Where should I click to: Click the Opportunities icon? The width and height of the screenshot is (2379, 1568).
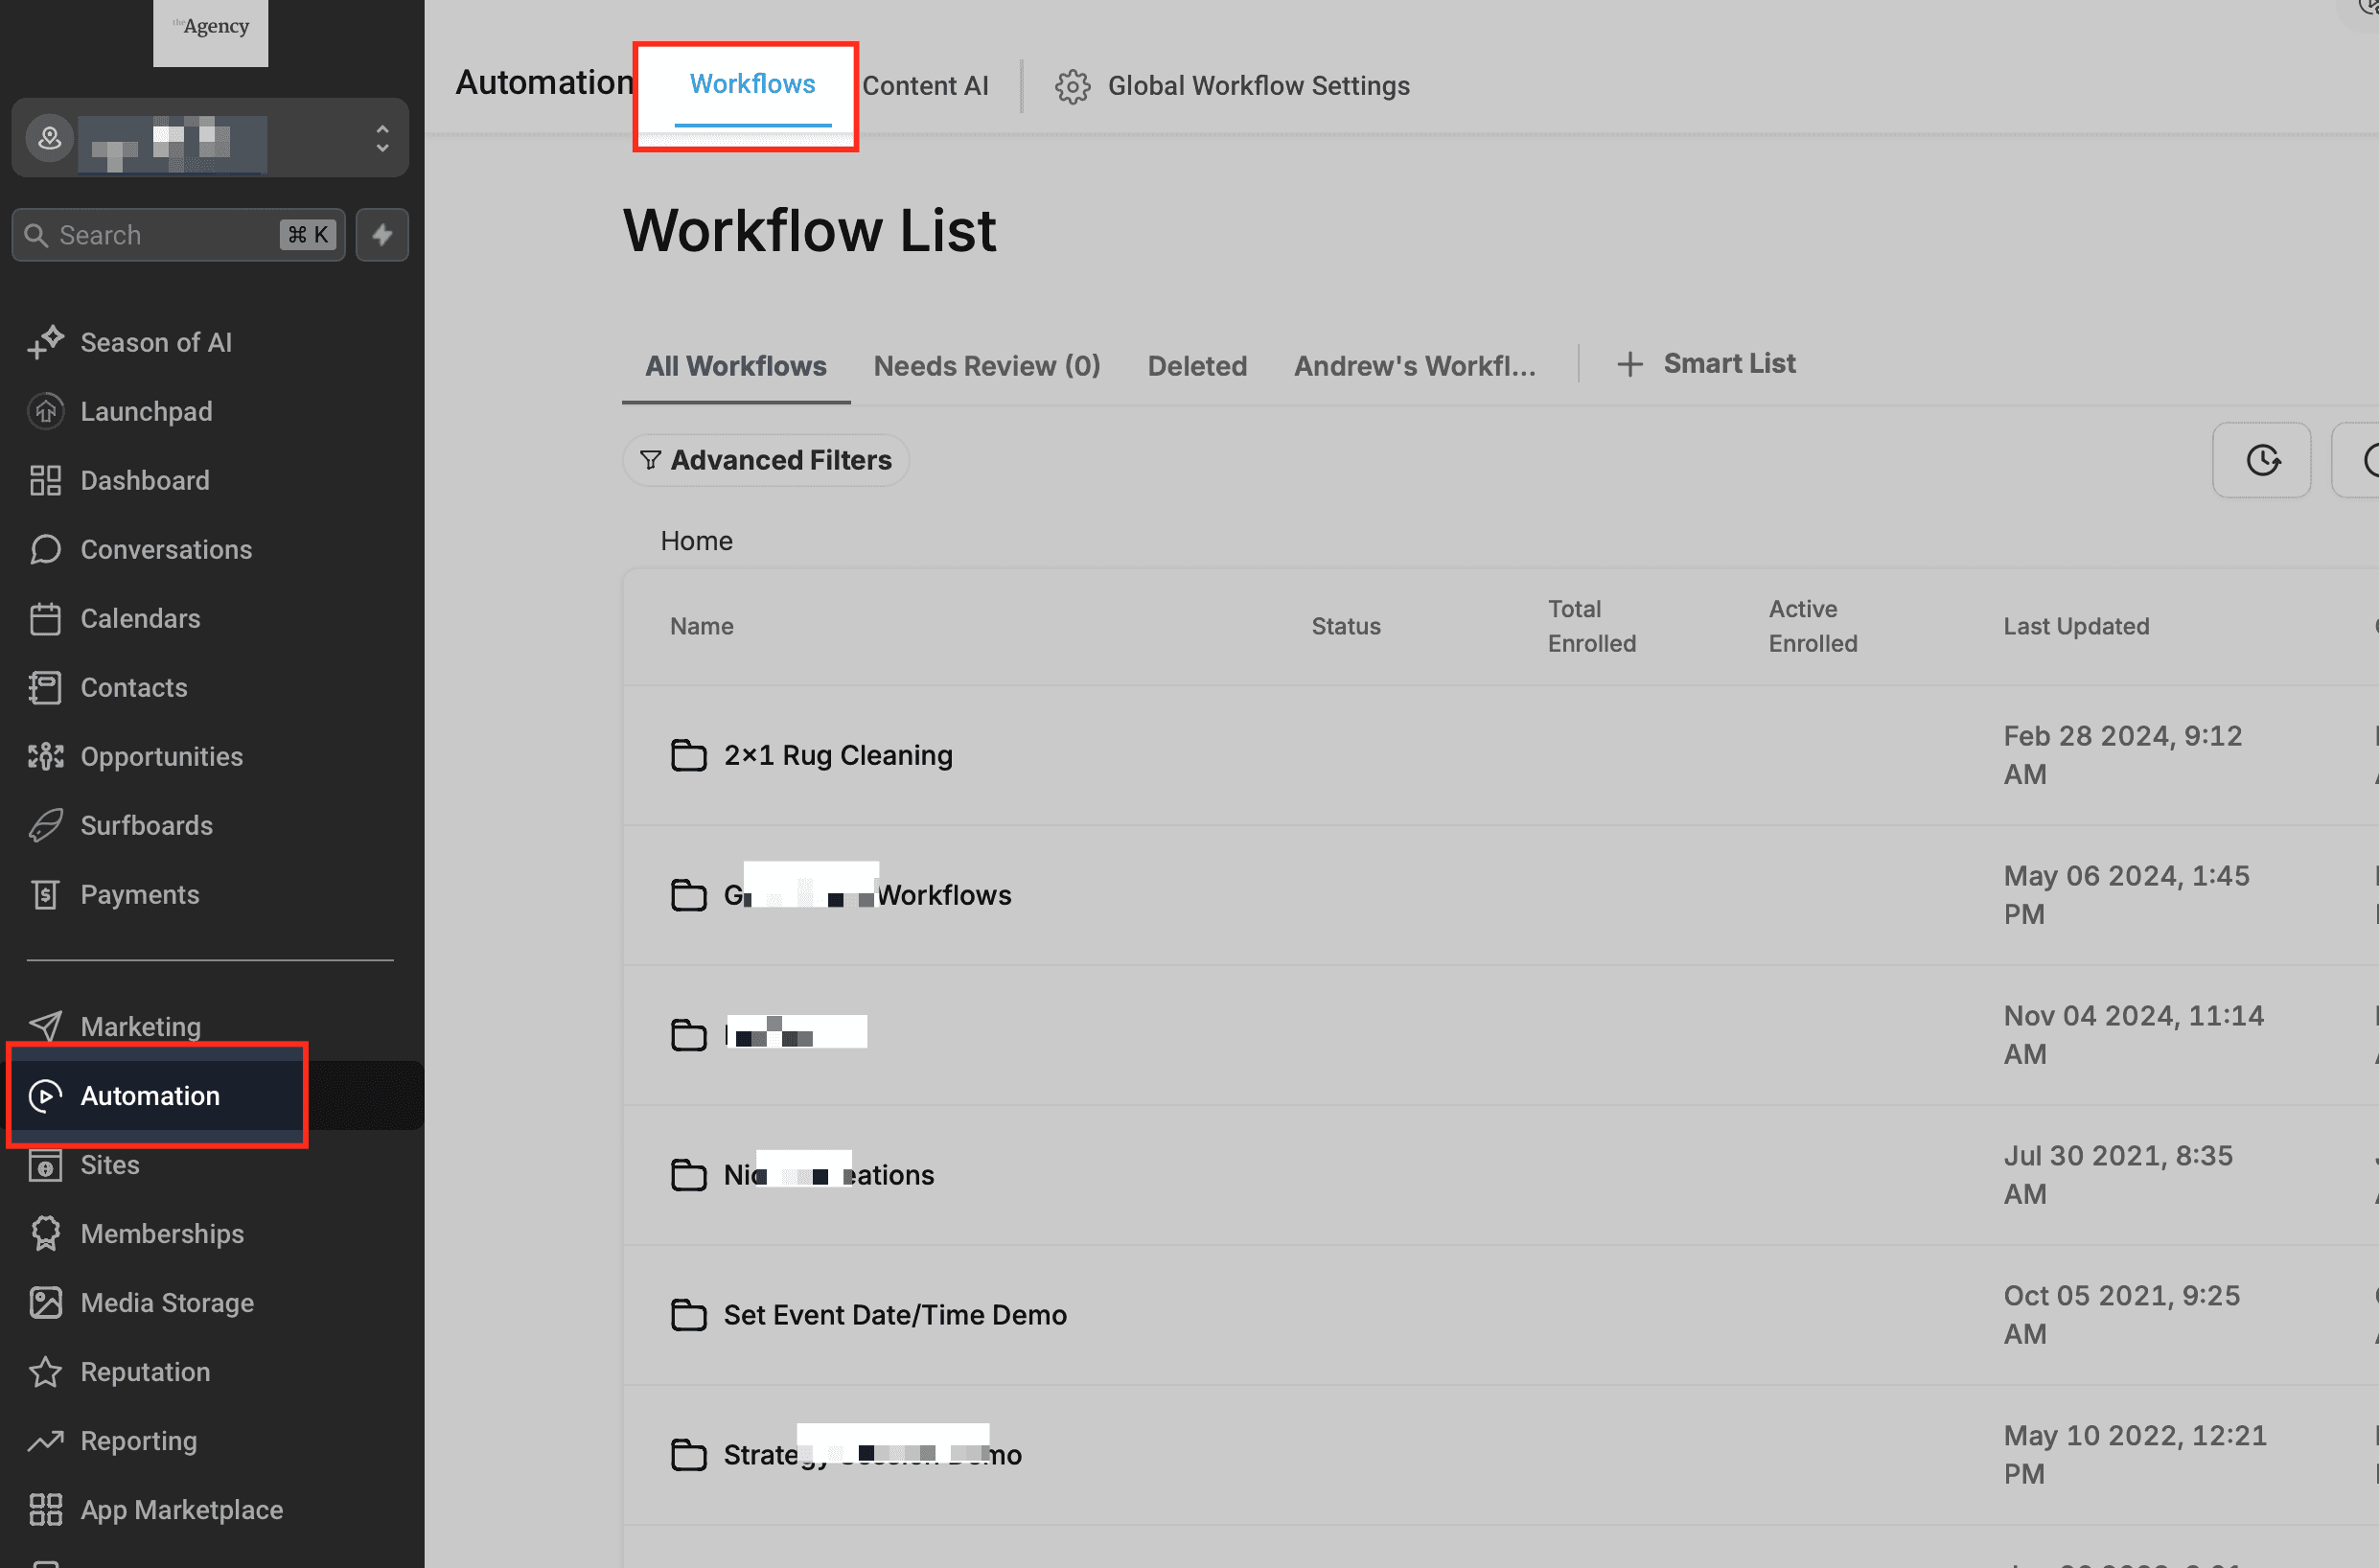pos(45,757)
